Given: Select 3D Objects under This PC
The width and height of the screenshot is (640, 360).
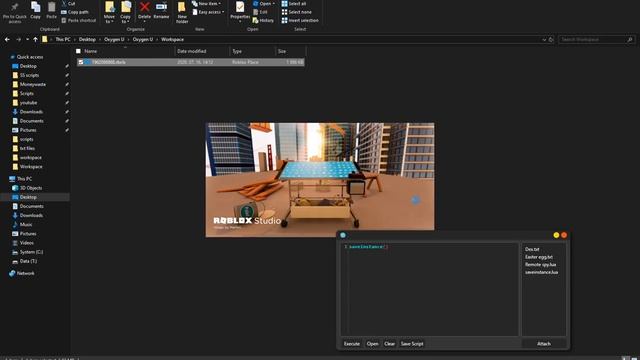Looking at the screenshot, I should point(31,188).
